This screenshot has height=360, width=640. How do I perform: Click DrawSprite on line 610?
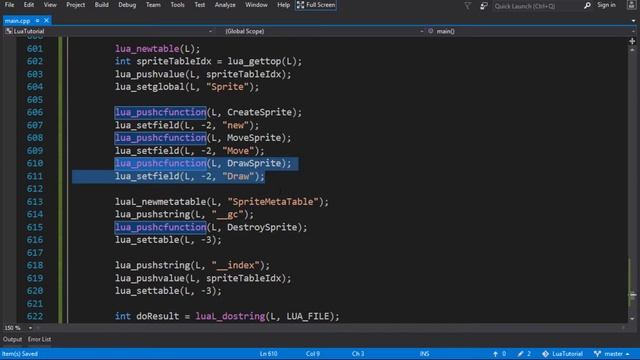click(x=254, y=163)
